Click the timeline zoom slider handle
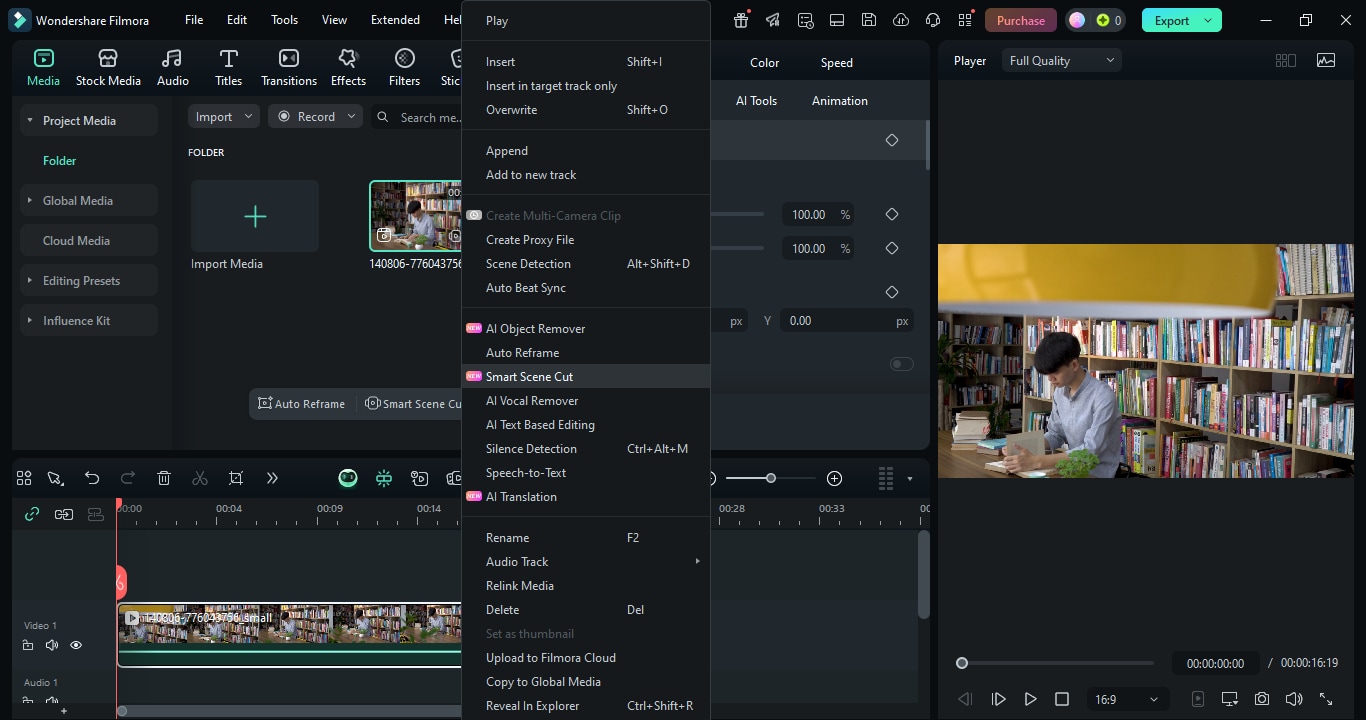 pyautogui.click(x=771, y=479)
